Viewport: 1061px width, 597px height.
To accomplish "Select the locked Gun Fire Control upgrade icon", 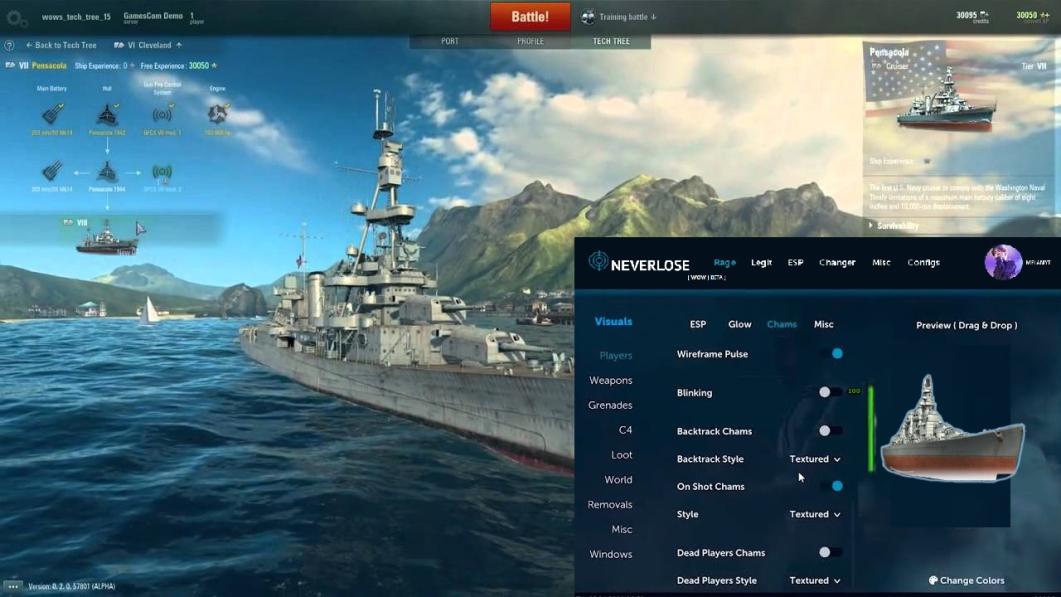I will [x=162, y=172].
